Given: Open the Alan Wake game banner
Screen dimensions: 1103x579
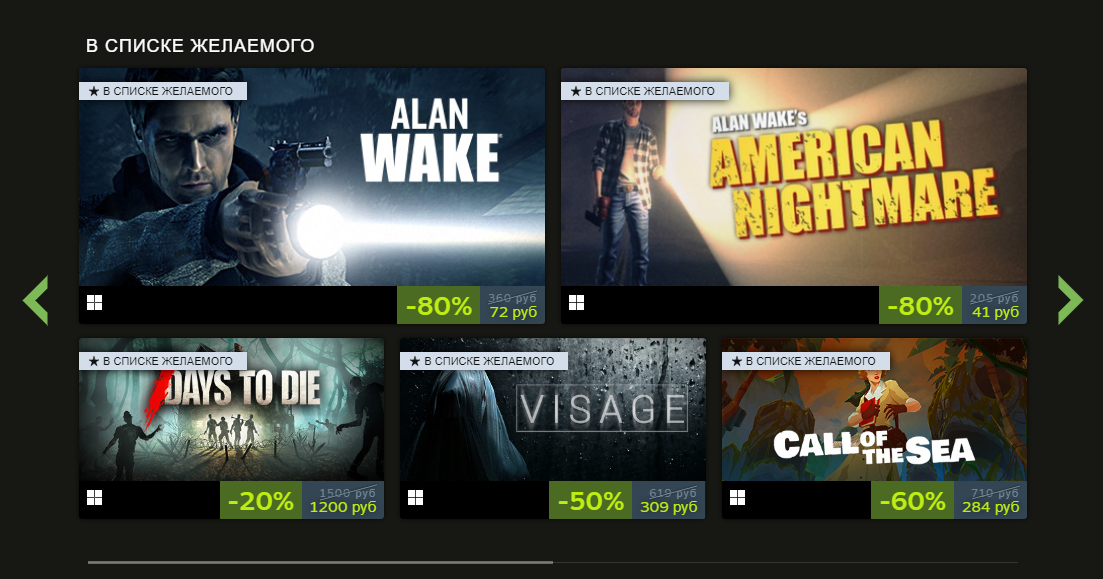Looking at the screenshot, I should point(312,177).
